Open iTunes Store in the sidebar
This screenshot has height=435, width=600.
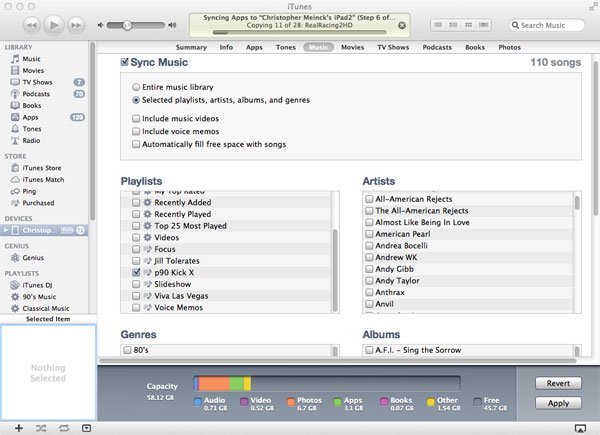(x=44, y=168)
